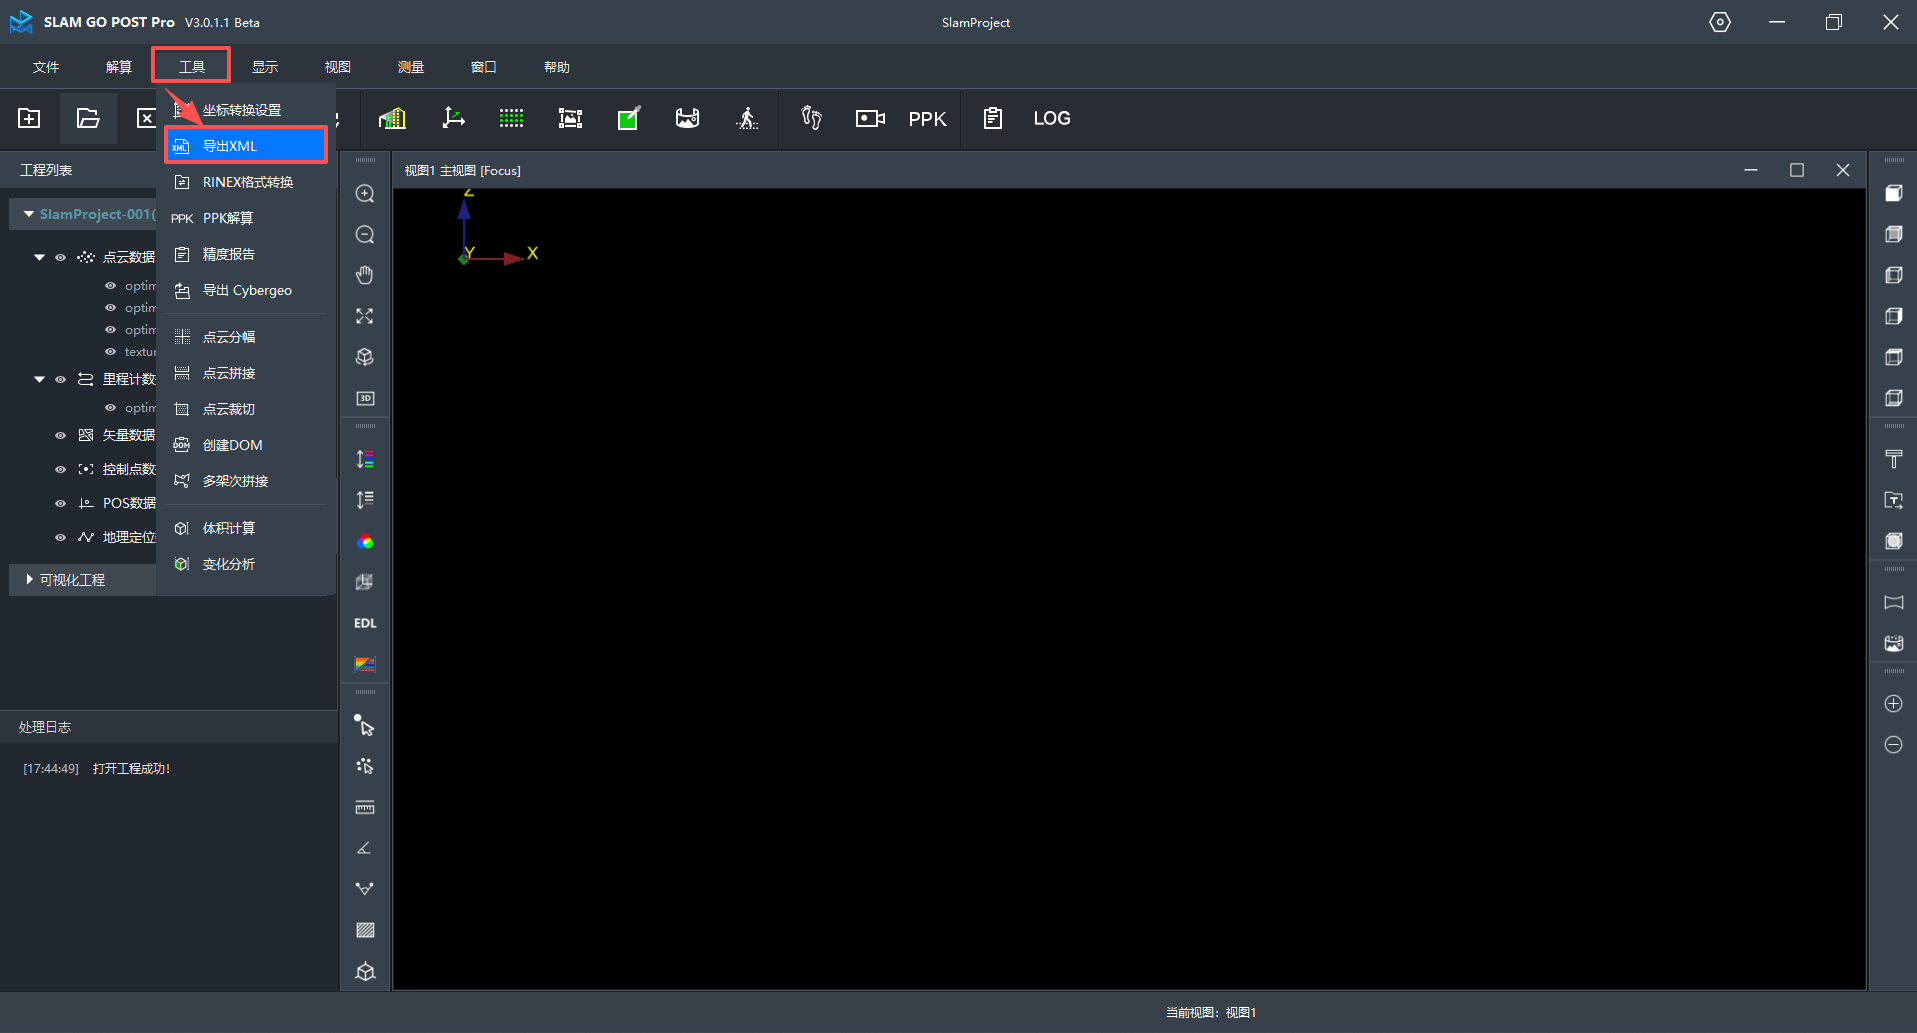Click the 处理日志 panel header
The width and height of the screenshot is (1917, 1033).
44,726
